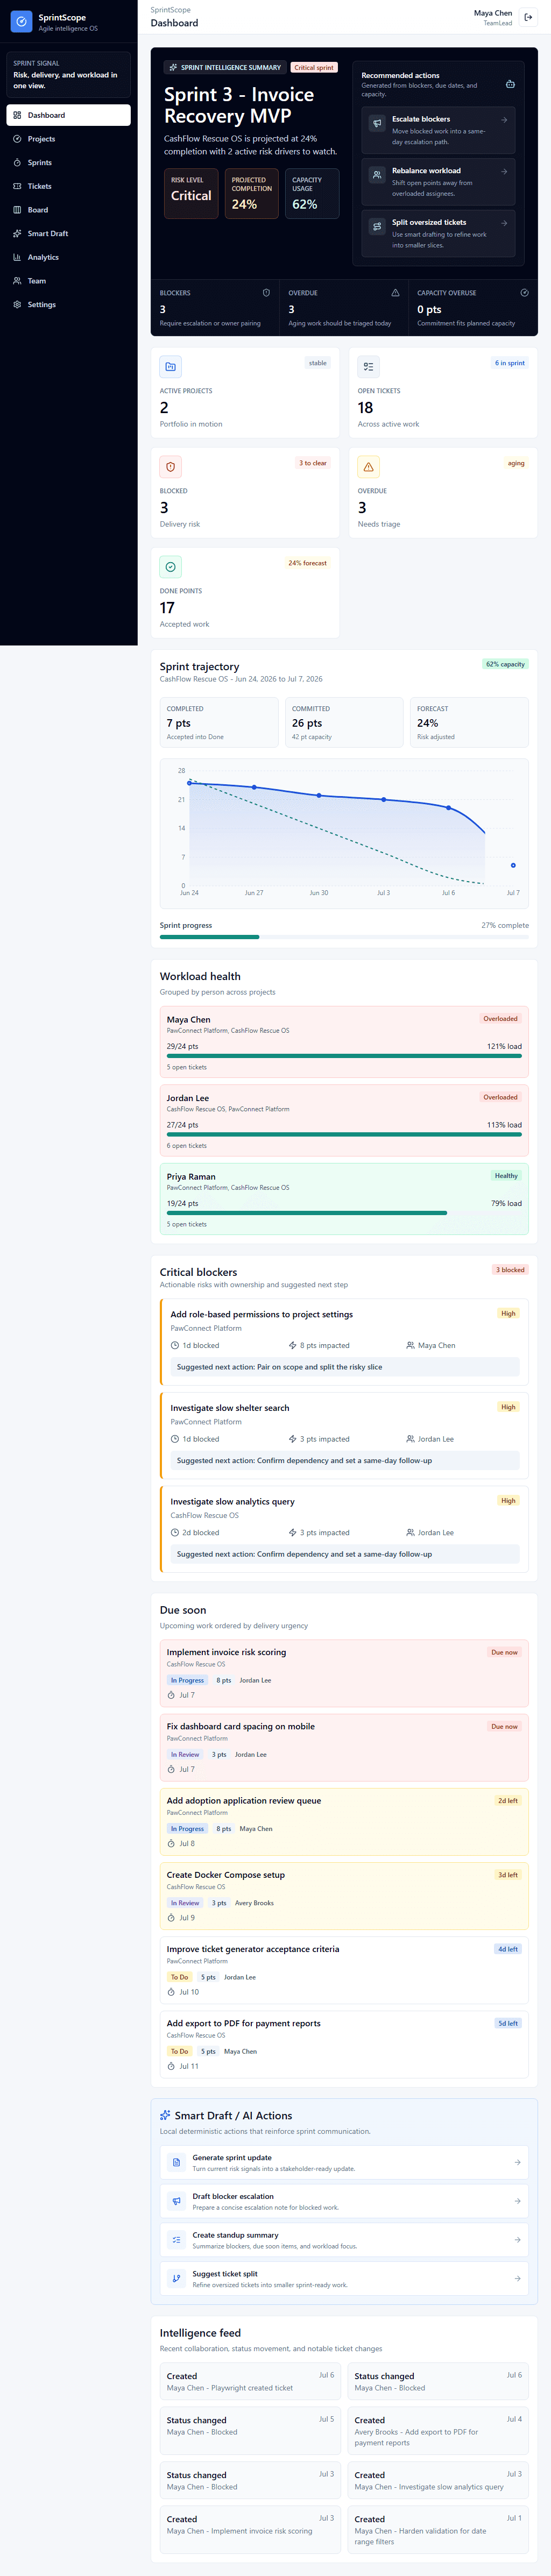551x2576 pixels.
Task: Open Board in the sidebar
Action: pos(68,210)
